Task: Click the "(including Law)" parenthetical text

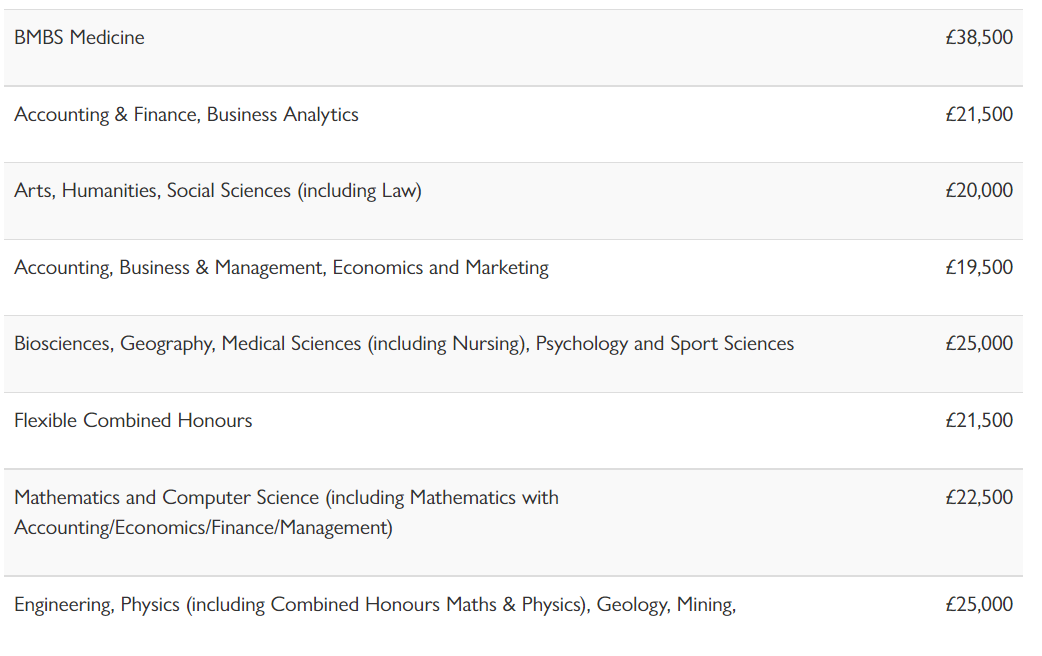Action: [359, 191]
